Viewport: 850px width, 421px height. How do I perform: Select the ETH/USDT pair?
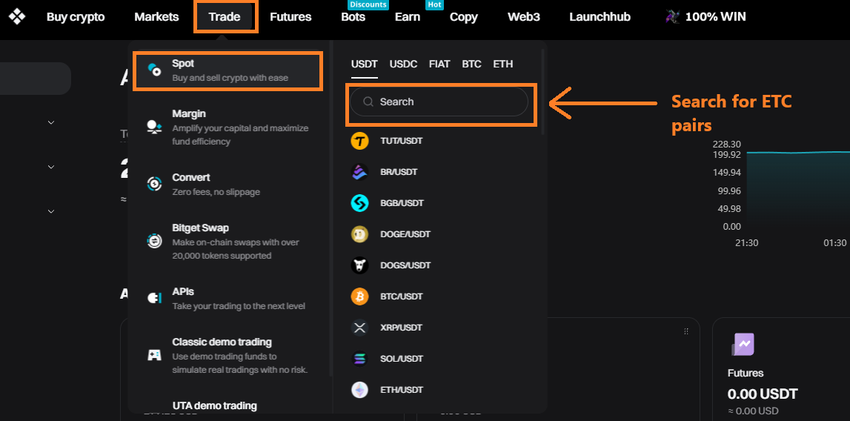pyautogui.click(x=402, y=390)
